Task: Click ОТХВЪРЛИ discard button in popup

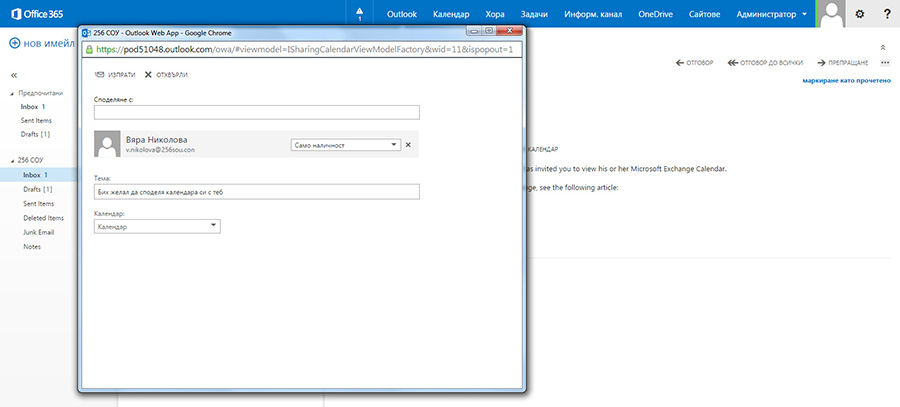Action: (x=166, y=75)
